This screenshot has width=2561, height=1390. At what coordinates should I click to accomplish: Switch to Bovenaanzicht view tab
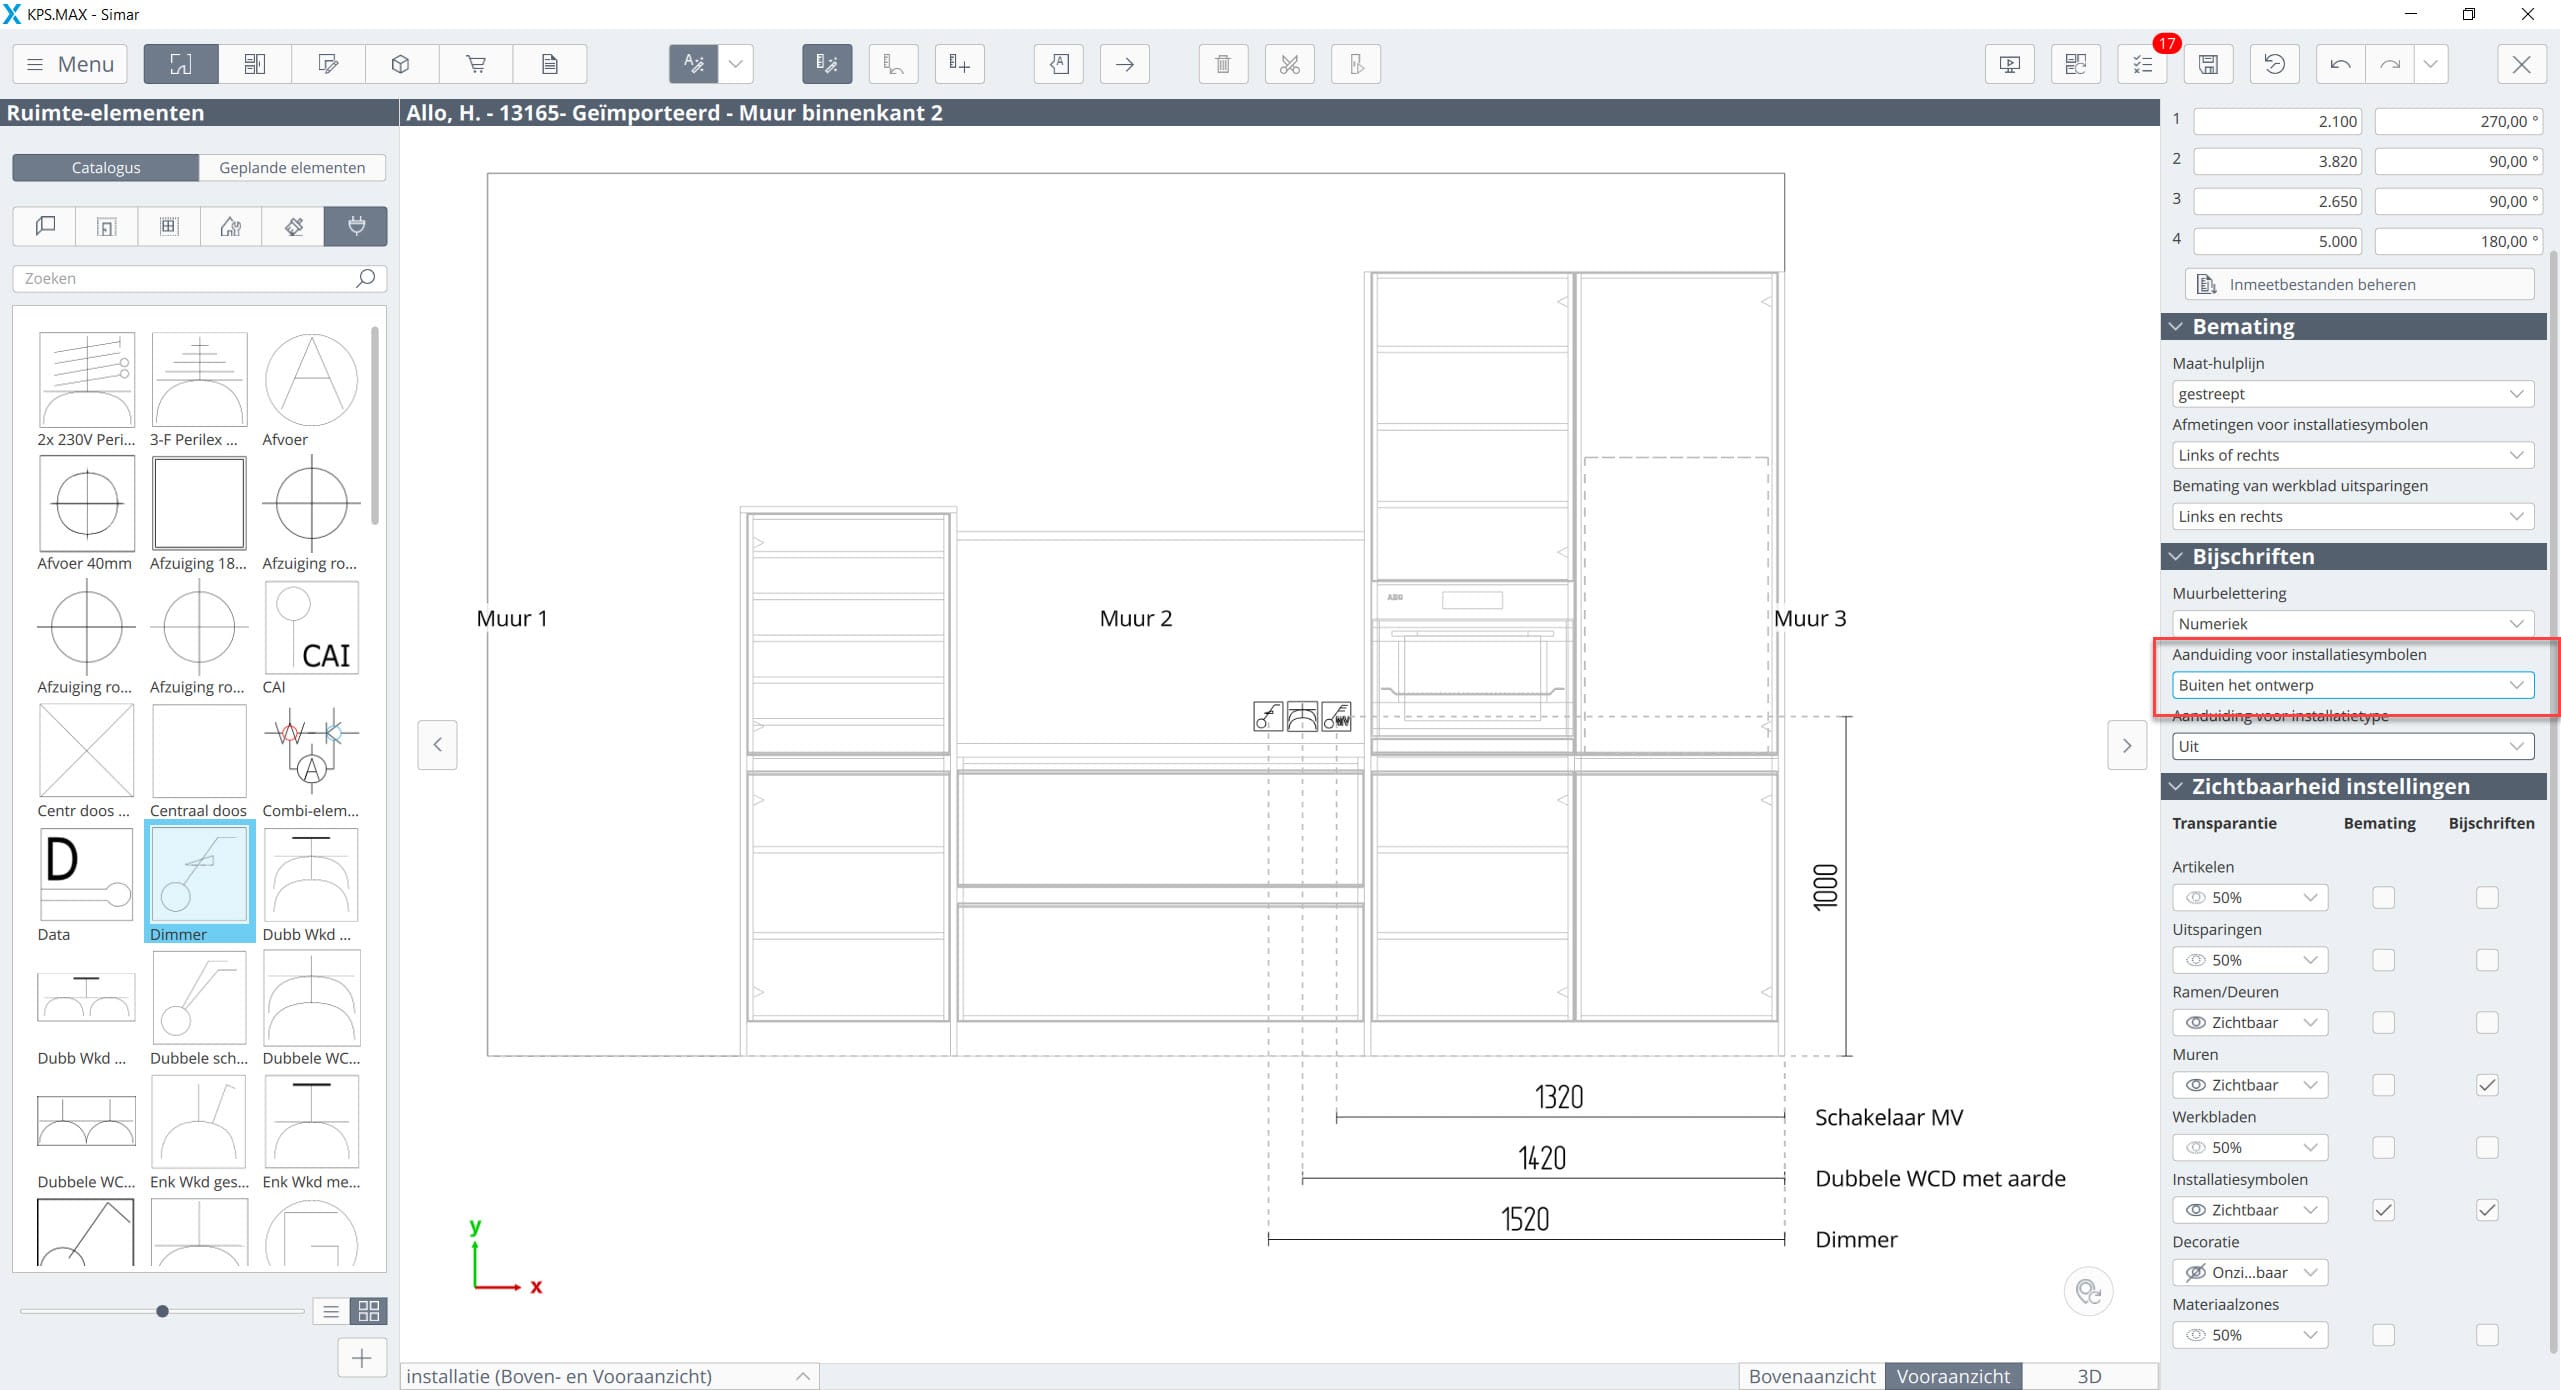1811,1376
